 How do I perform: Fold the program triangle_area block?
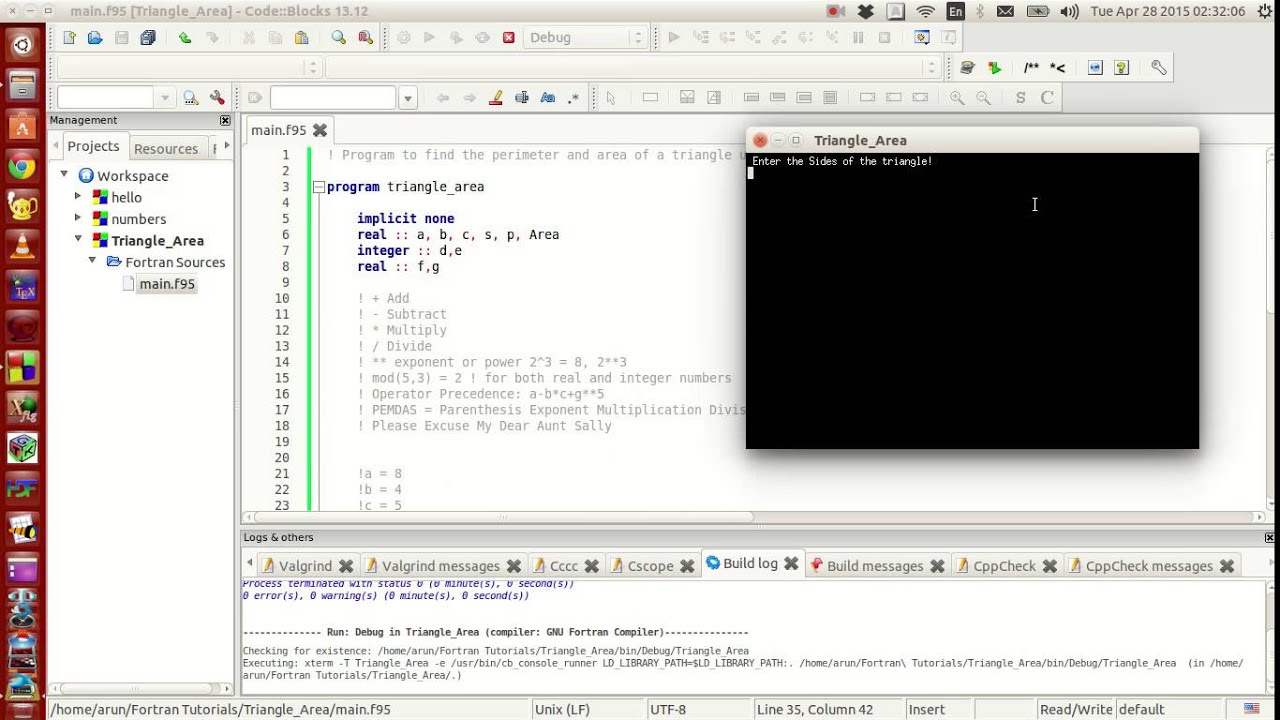coord(319,187)
